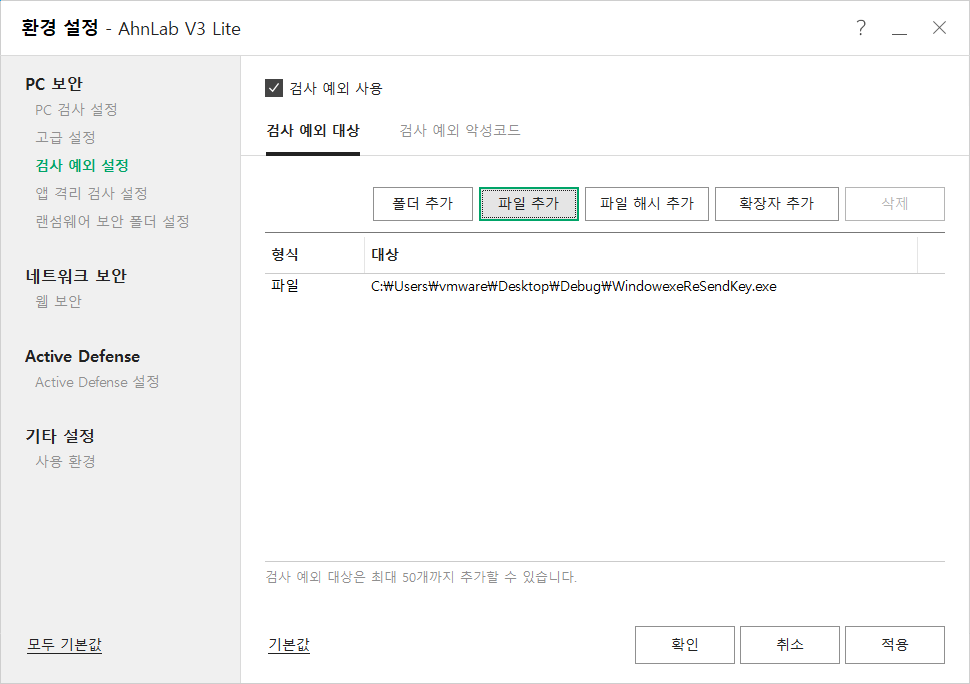Click the 확장자 추가 button
The width and height of the screenshot is (970, 684).
tap(776, 203)
